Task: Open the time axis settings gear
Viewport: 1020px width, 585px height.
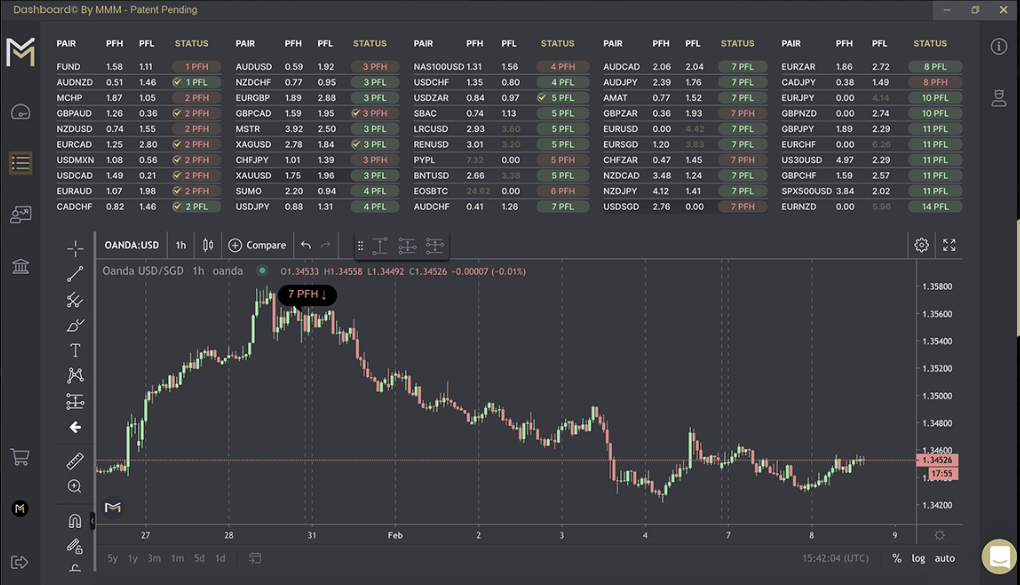Action: [x=939, y=535]
